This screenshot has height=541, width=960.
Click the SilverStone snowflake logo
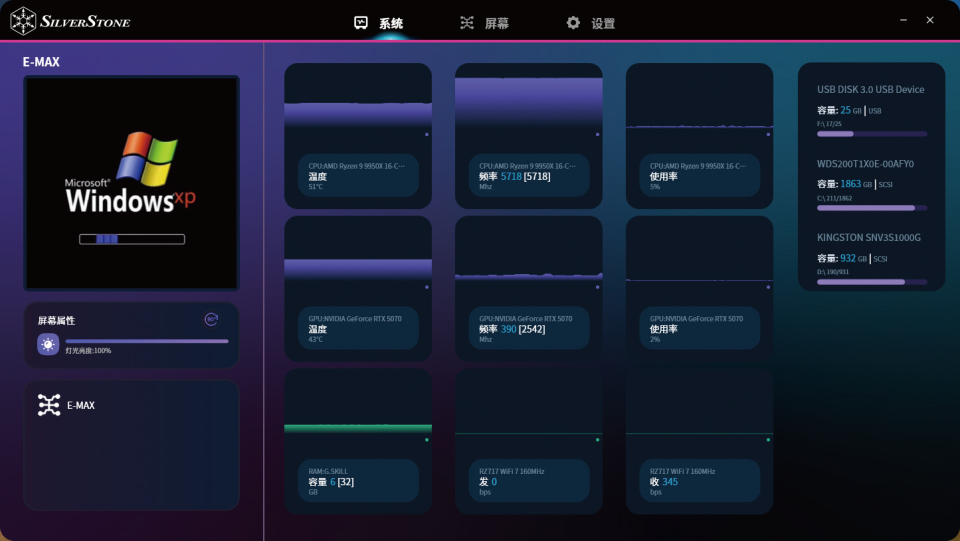(23, 21)
